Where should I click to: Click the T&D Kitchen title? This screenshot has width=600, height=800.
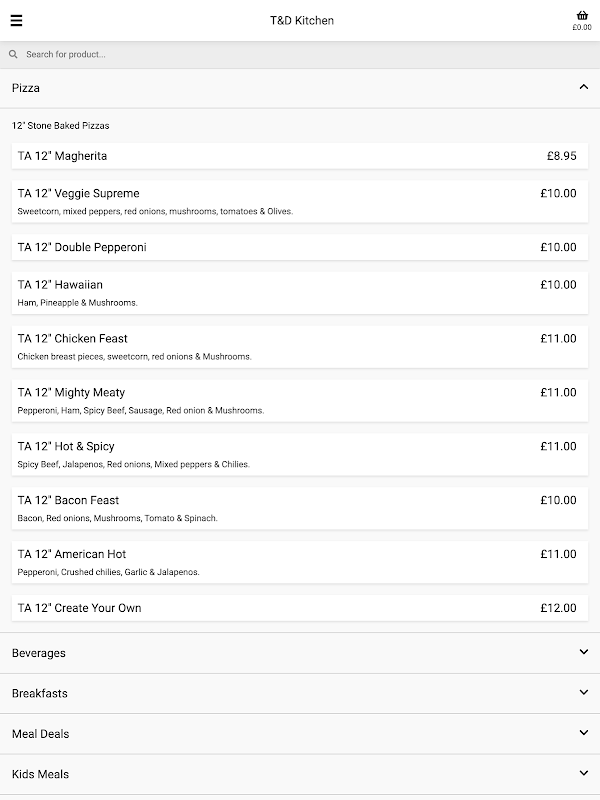(x=302, y=21)
